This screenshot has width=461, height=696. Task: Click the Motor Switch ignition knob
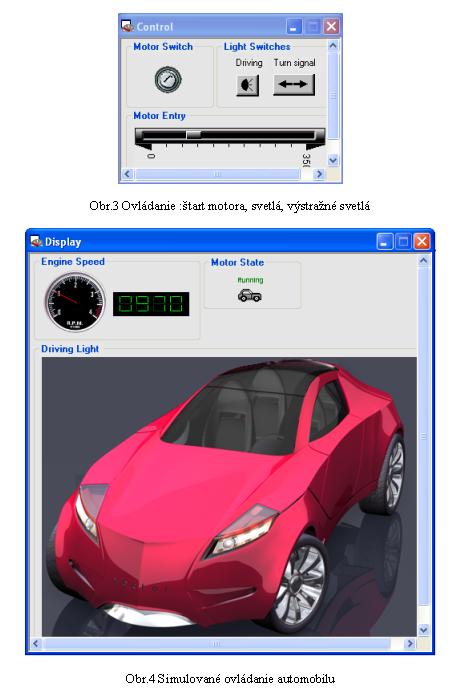click(x=168, y=79)
